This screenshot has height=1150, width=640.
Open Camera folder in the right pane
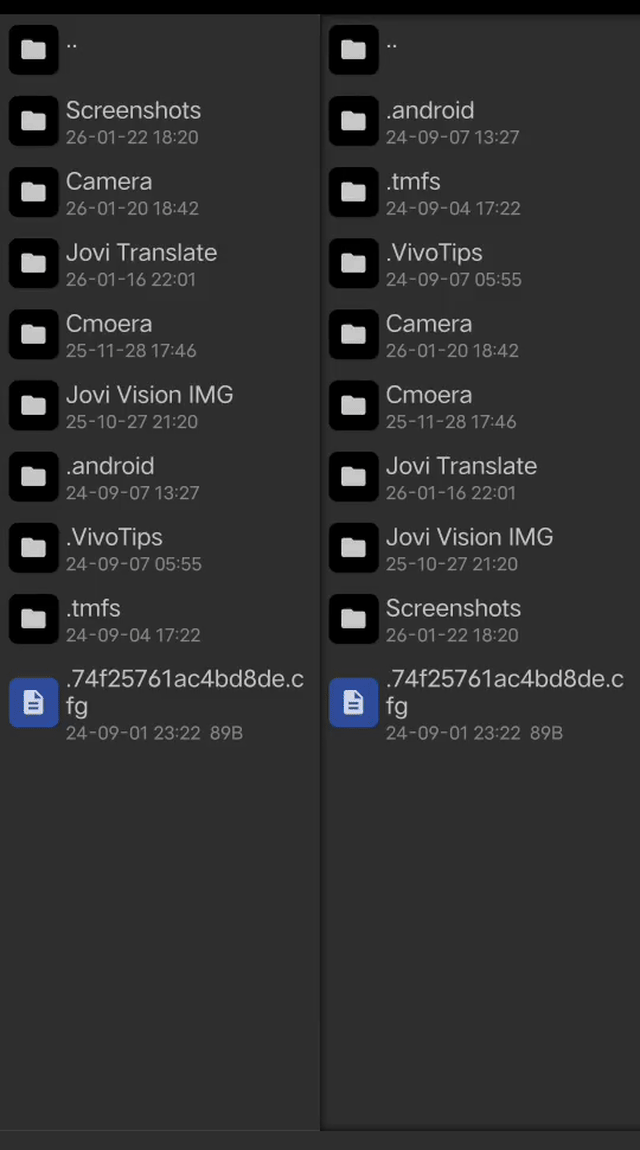(x=480, y=334)
